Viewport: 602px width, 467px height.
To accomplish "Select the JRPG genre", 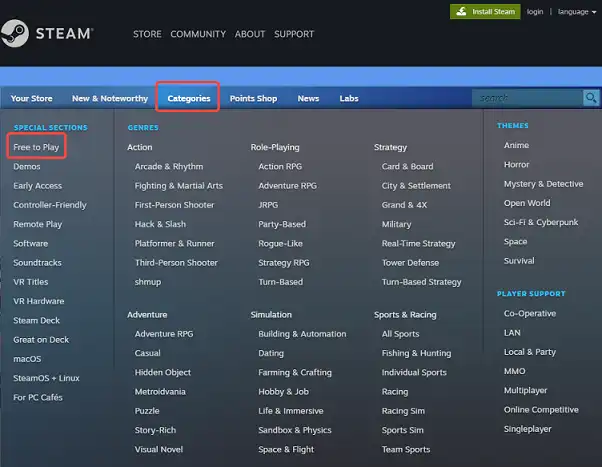I will pyautogui.click(x=268, y=205).
